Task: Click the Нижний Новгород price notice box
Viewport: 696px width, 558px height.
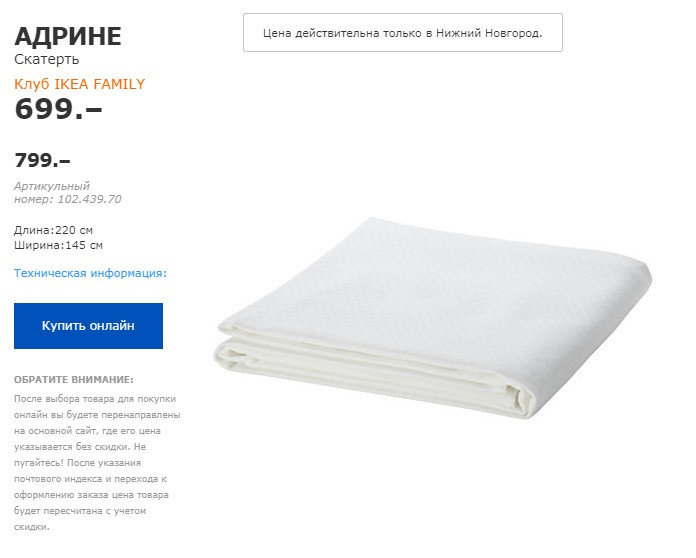Action: [x=403, y=32]
